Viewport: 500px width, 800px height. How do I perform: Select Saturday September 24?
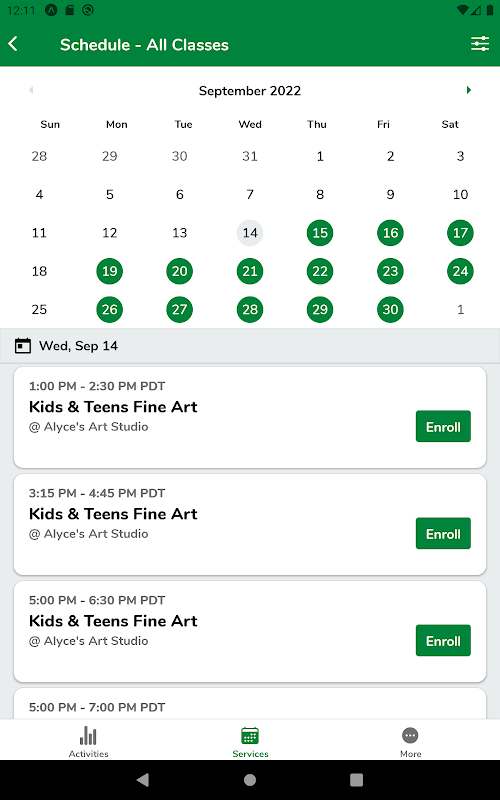pyautogui.click(x=460, y=271)
